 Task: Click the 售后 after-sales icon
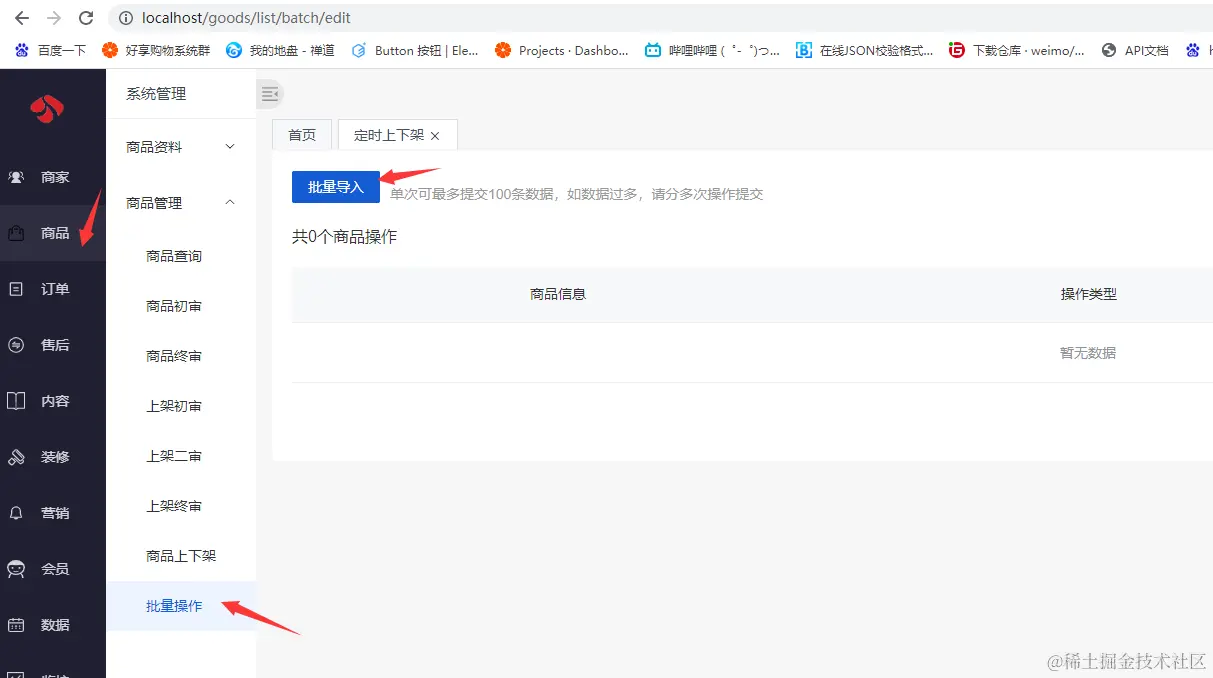coord(16,345)
